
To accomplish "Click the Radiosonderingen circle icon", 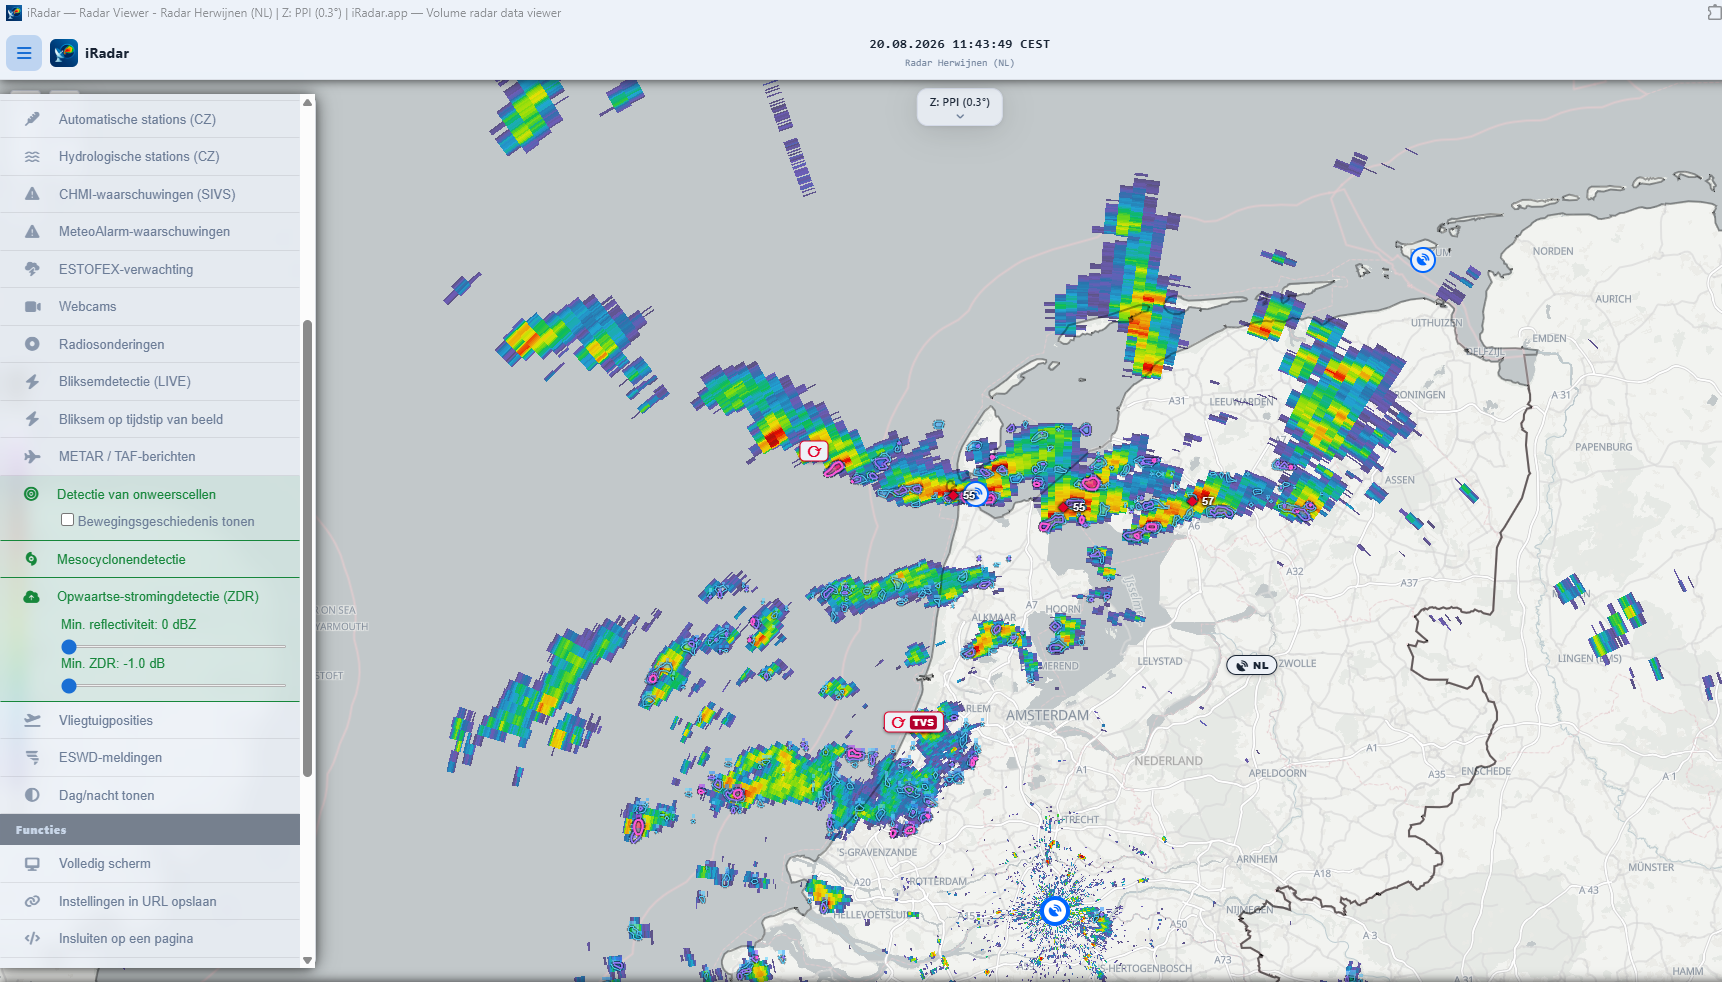I will point(32,344).
